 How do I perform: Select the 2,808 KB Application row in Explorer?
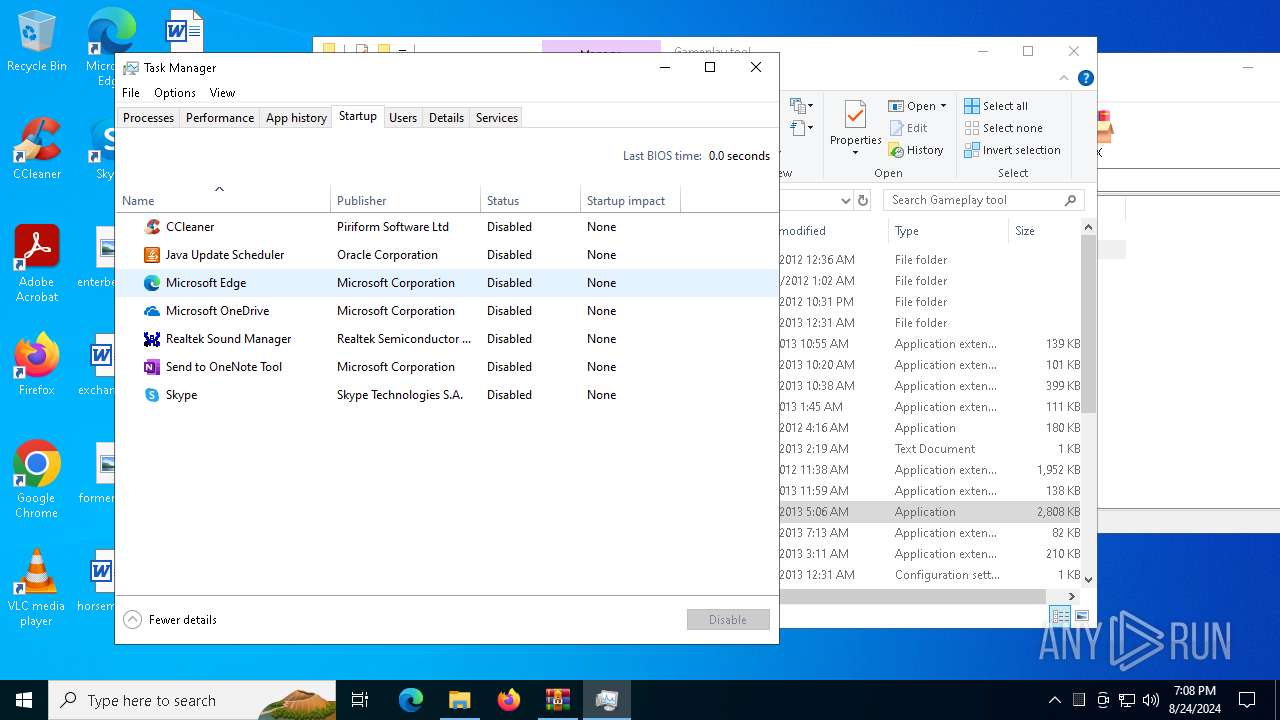pos(930,512)
